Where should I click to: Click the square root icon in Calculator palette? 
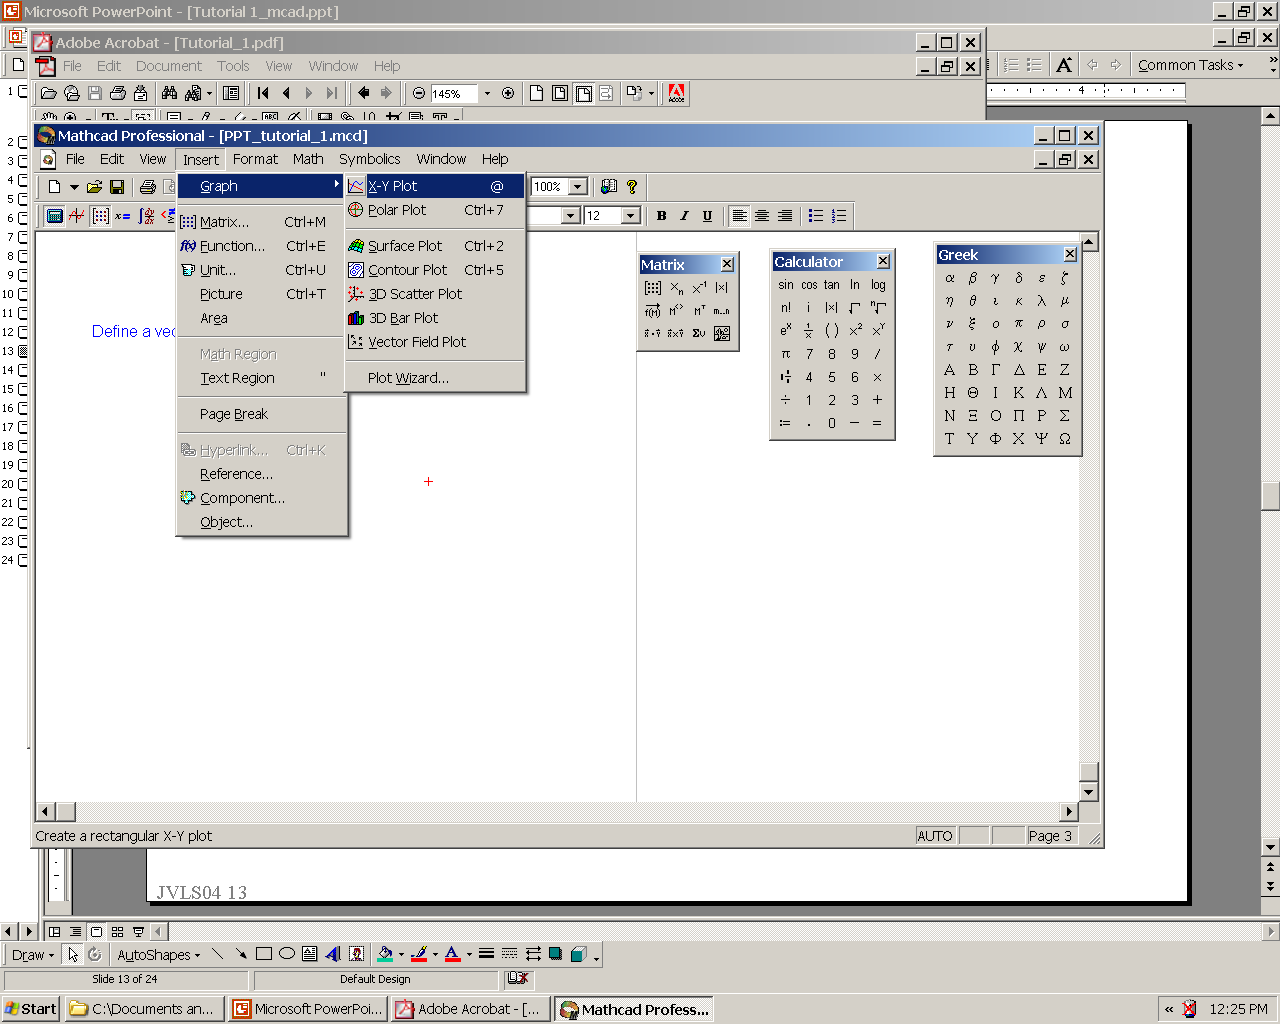coord(855,308)
